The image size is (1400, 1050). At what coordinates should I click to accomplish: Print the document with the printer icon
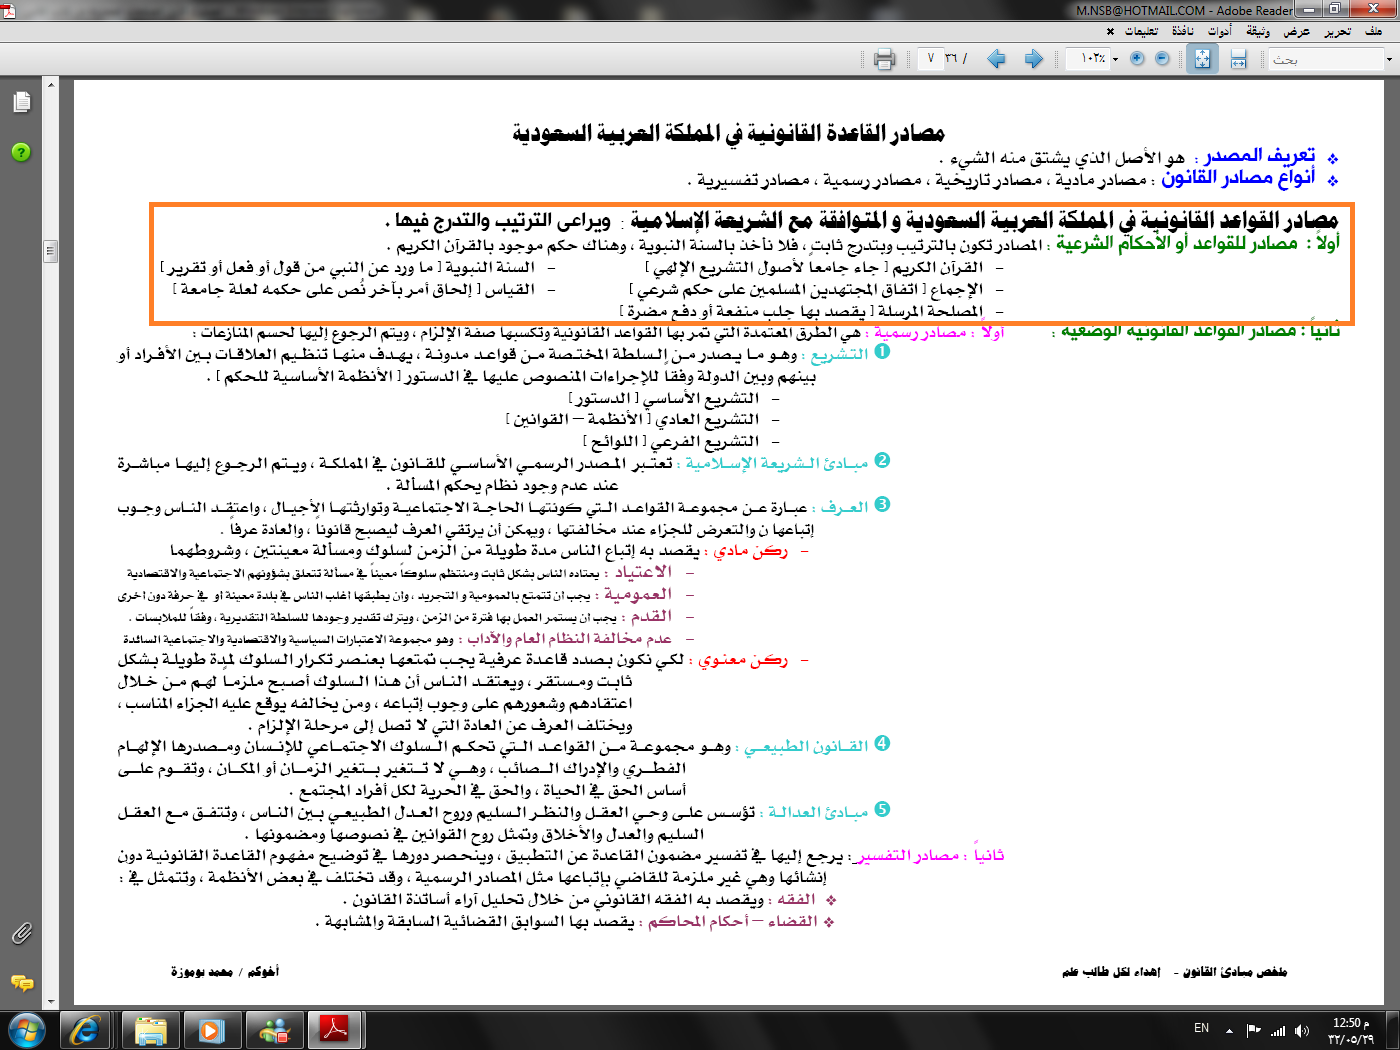[x=884, y=59]
